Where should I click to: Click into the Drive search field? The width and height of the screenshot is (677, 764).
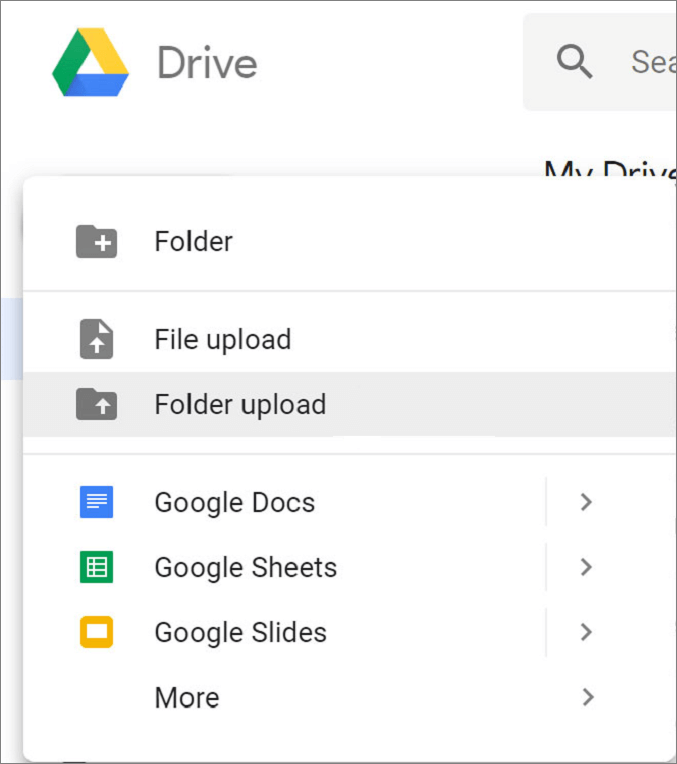point(650,62)
